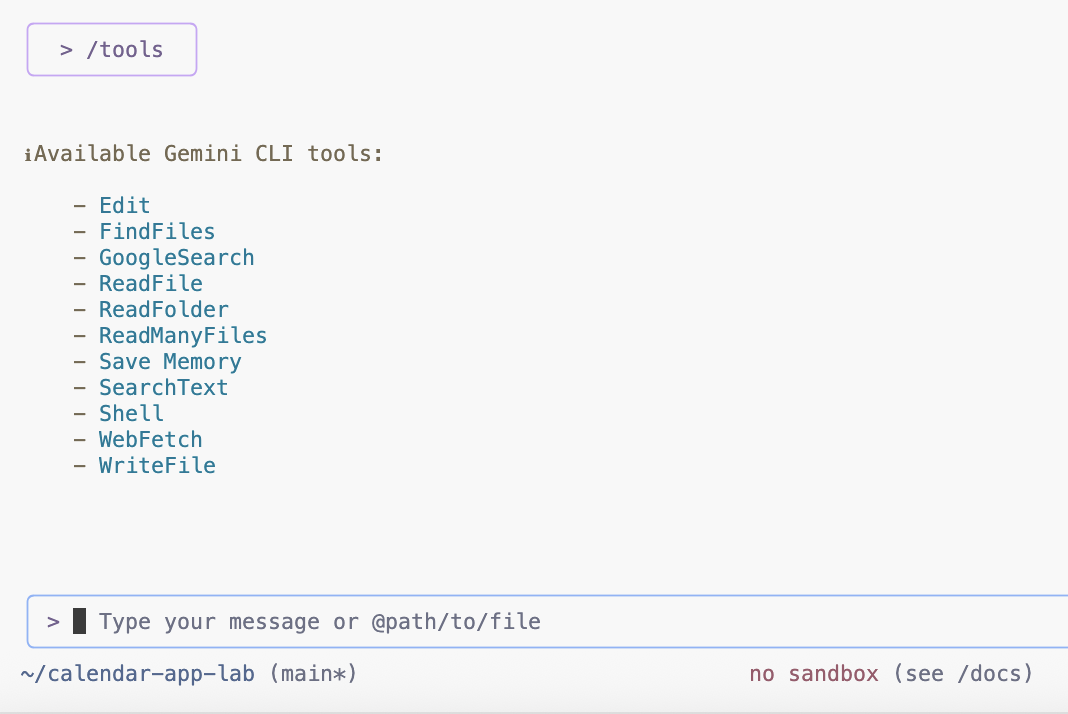The height and width of the screenshot is (714, 1068).
Task: Choose GoogleSearch in the tools list
Action: pos(176,258)
